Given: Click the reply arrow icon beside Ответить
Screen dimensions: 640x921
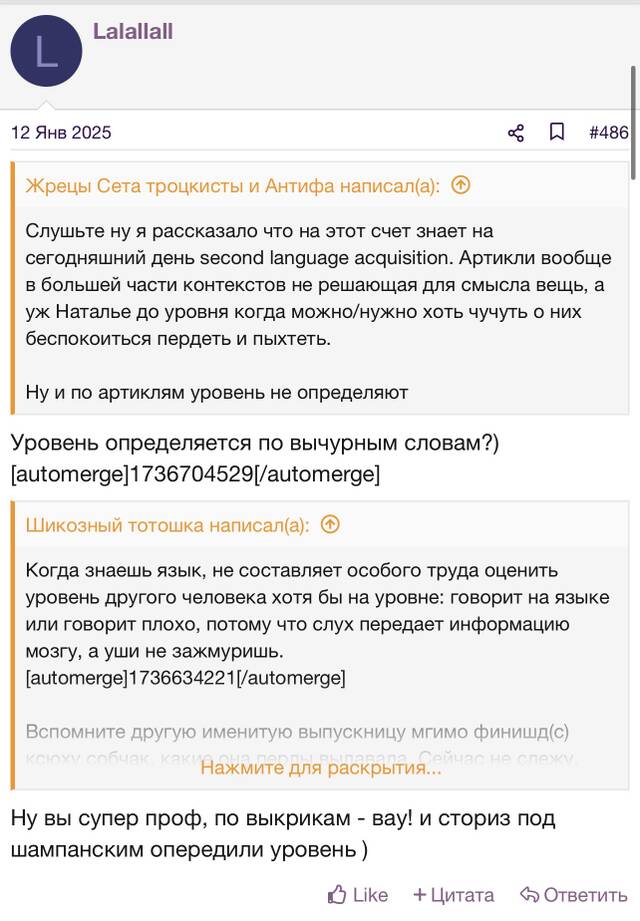Looking at the screenshot, I should pos(529,895).
